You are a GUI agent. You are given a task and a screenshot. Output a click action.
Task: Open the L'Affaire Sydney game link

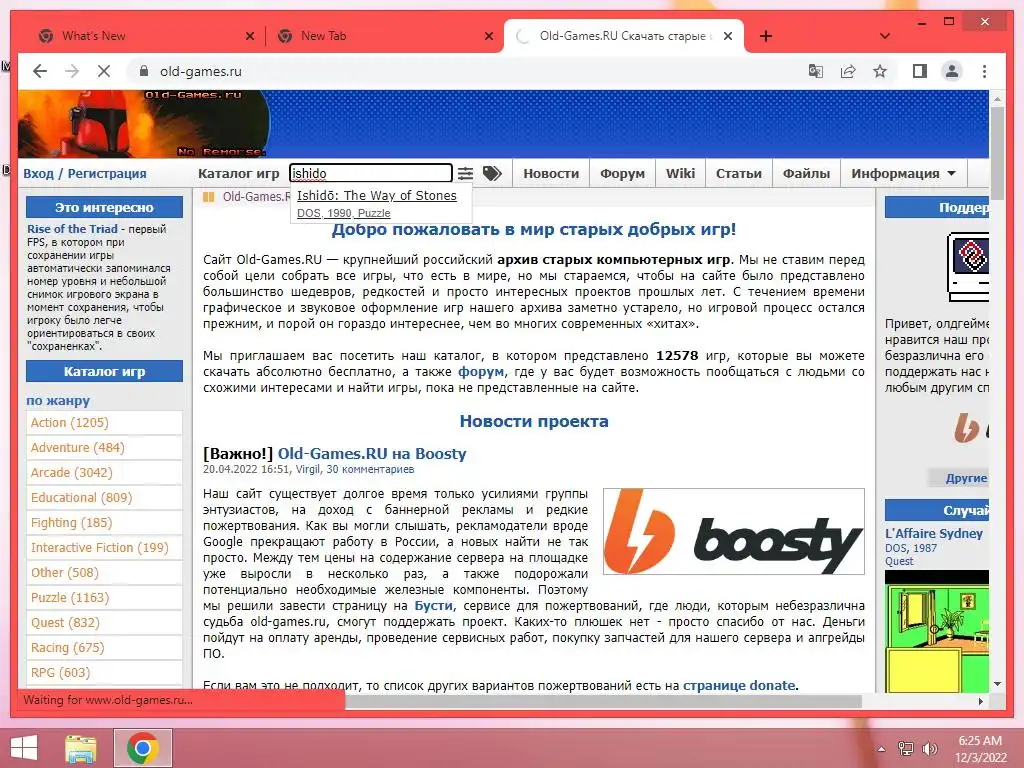tap(934, 533)
